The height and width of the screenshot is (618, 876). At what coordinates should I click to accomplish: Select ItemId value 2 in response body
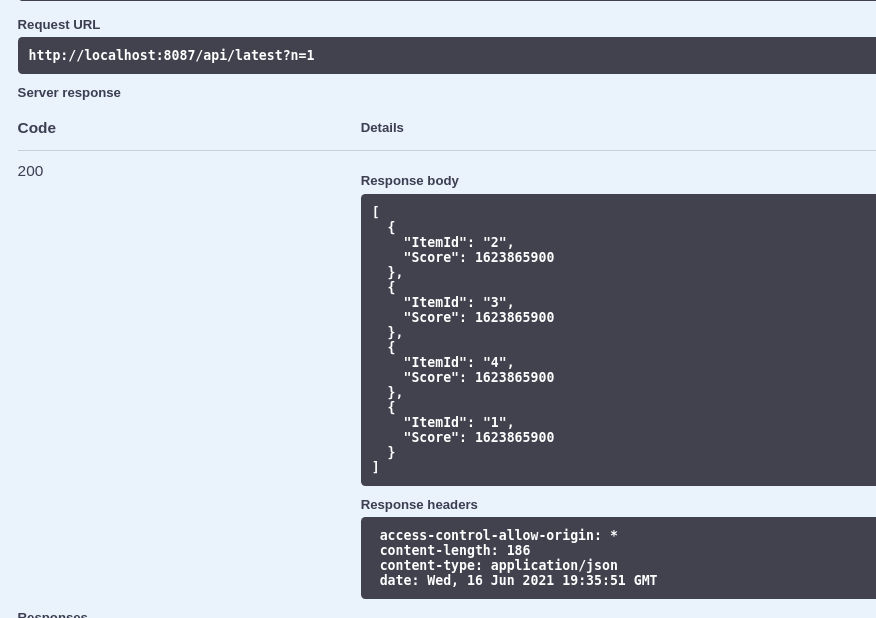click(x=494, y=242)
